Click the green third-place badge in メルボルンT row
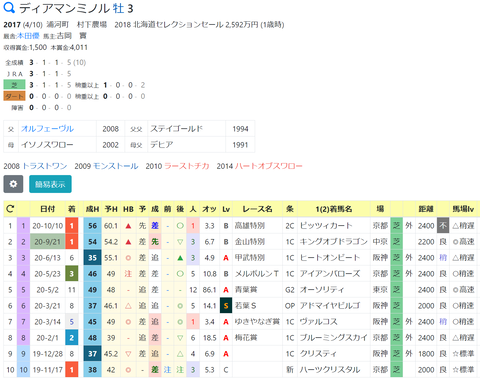The height and width of the screenshot is (379, 480). [x=72, y=274]
